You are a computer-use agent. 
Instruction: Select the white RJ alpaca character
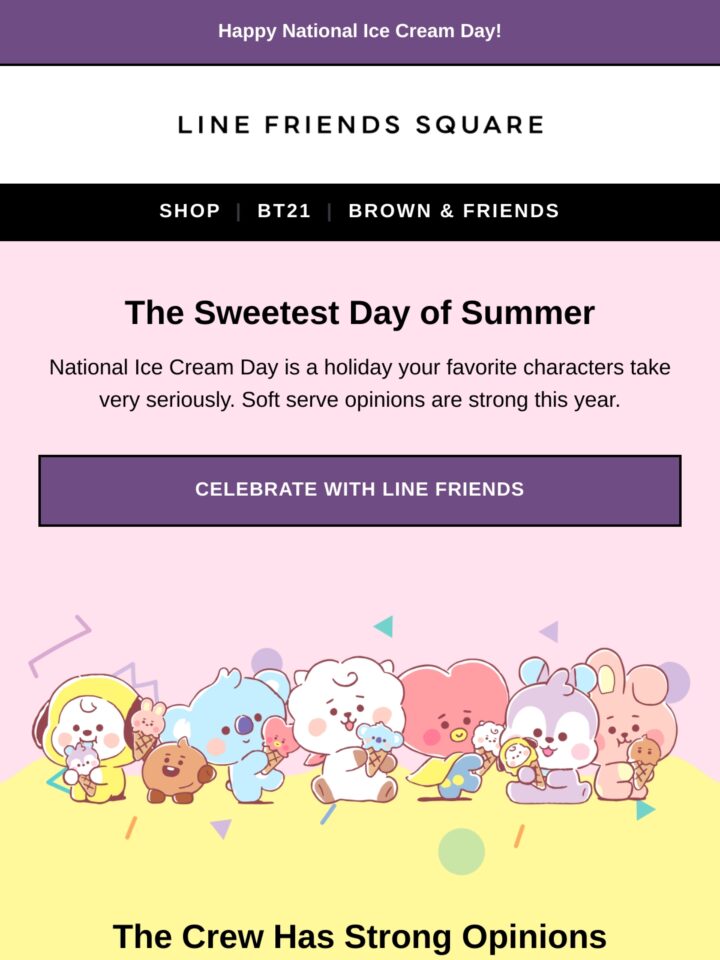point(348,729)
